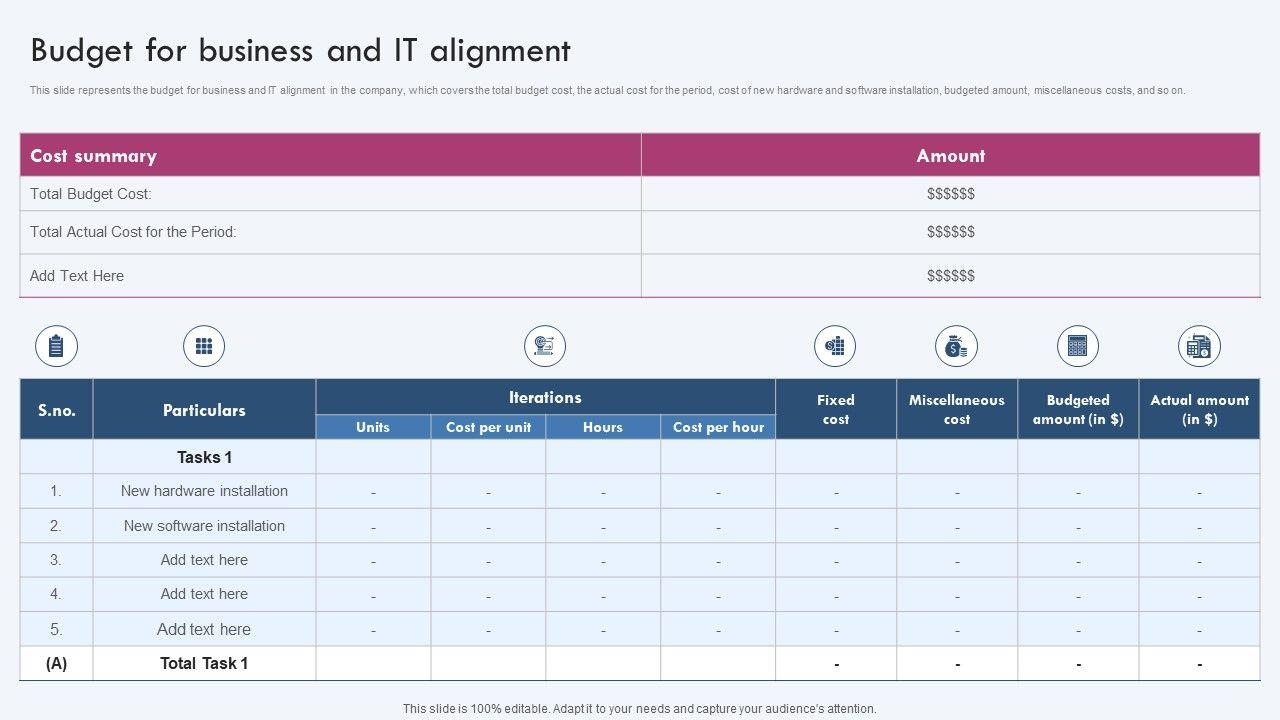Screen dimensions: 1280x720
Task: Click serial number '1.' cell
Action: 56,491
